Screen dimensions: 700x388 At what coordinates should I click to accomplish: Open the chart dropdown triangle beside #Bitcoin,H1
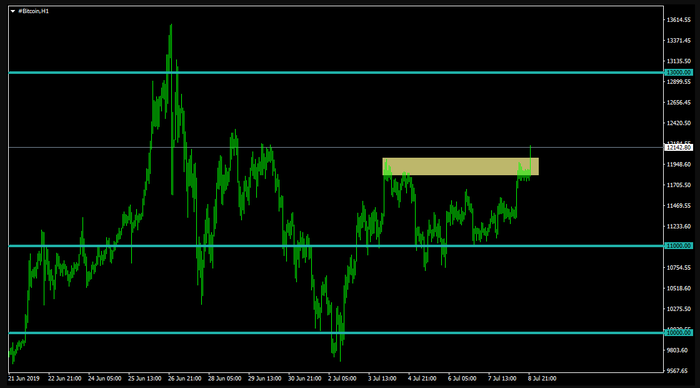click(13, 11)
